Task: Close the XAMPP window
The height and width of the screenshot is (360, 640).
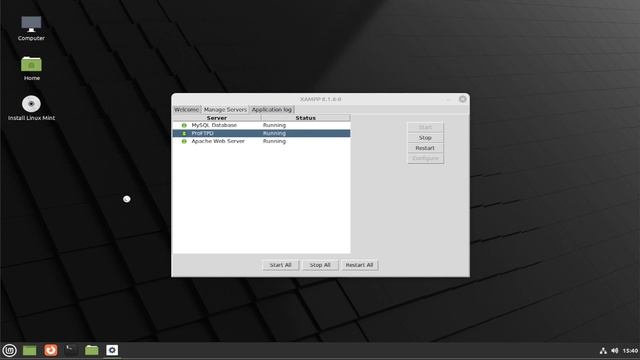Action: coord(462,99)
